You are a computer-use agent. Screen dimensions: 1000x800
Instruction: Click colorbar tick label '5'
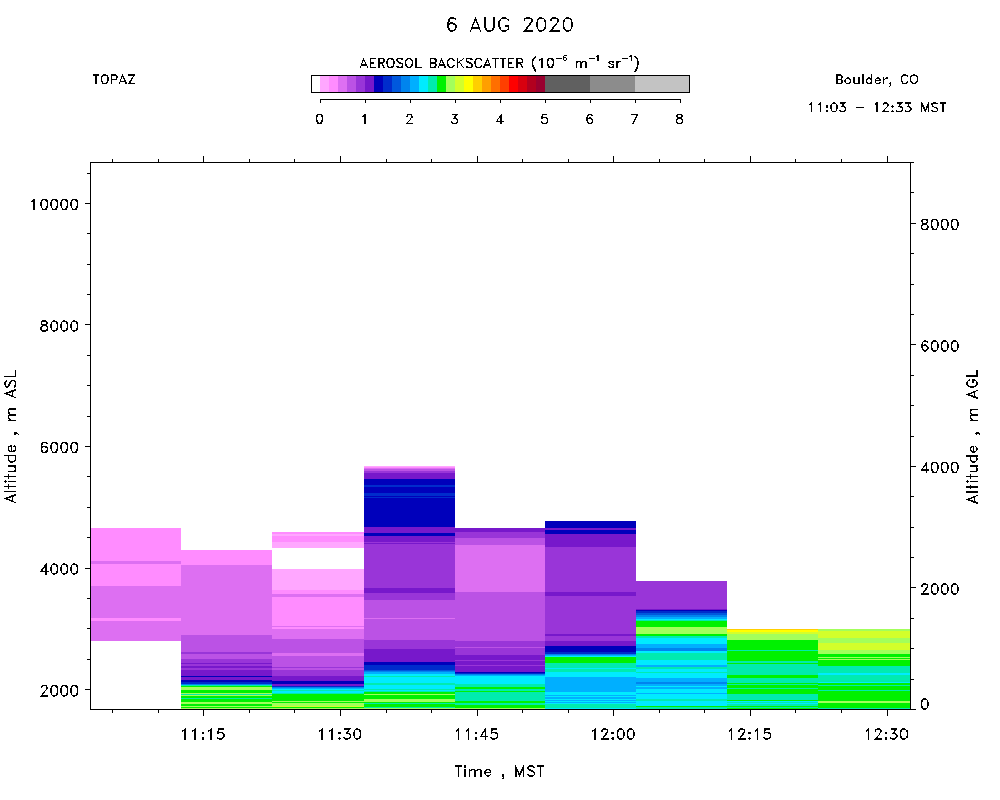[x=545, y=119]
